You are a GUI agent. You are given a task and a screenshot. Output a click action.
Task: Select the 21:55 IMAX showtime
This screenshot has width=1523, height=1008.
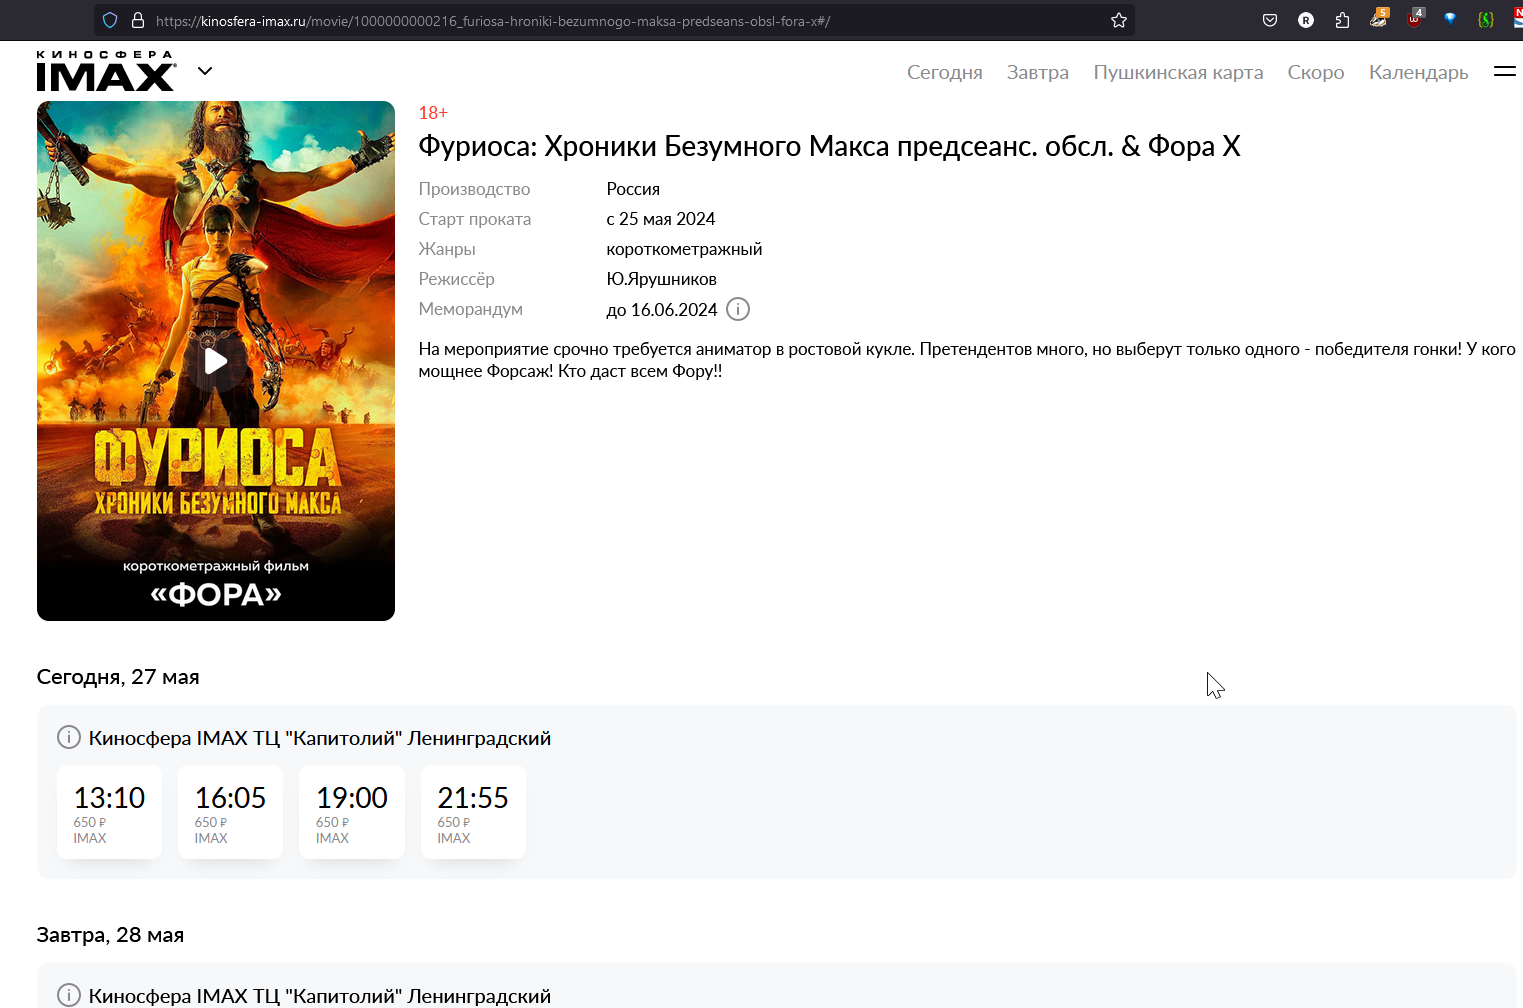click(473, 812)
